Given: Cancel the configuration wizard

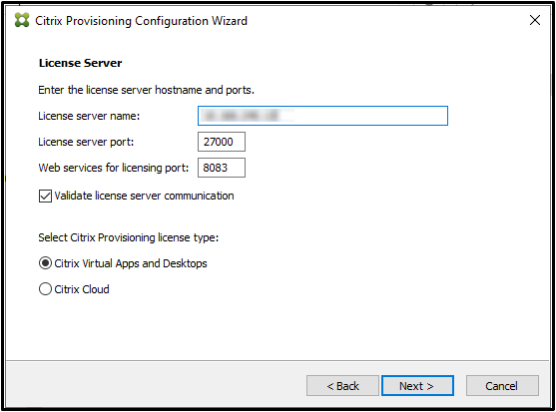Looking at the screenshot, I should coord(502,385).
